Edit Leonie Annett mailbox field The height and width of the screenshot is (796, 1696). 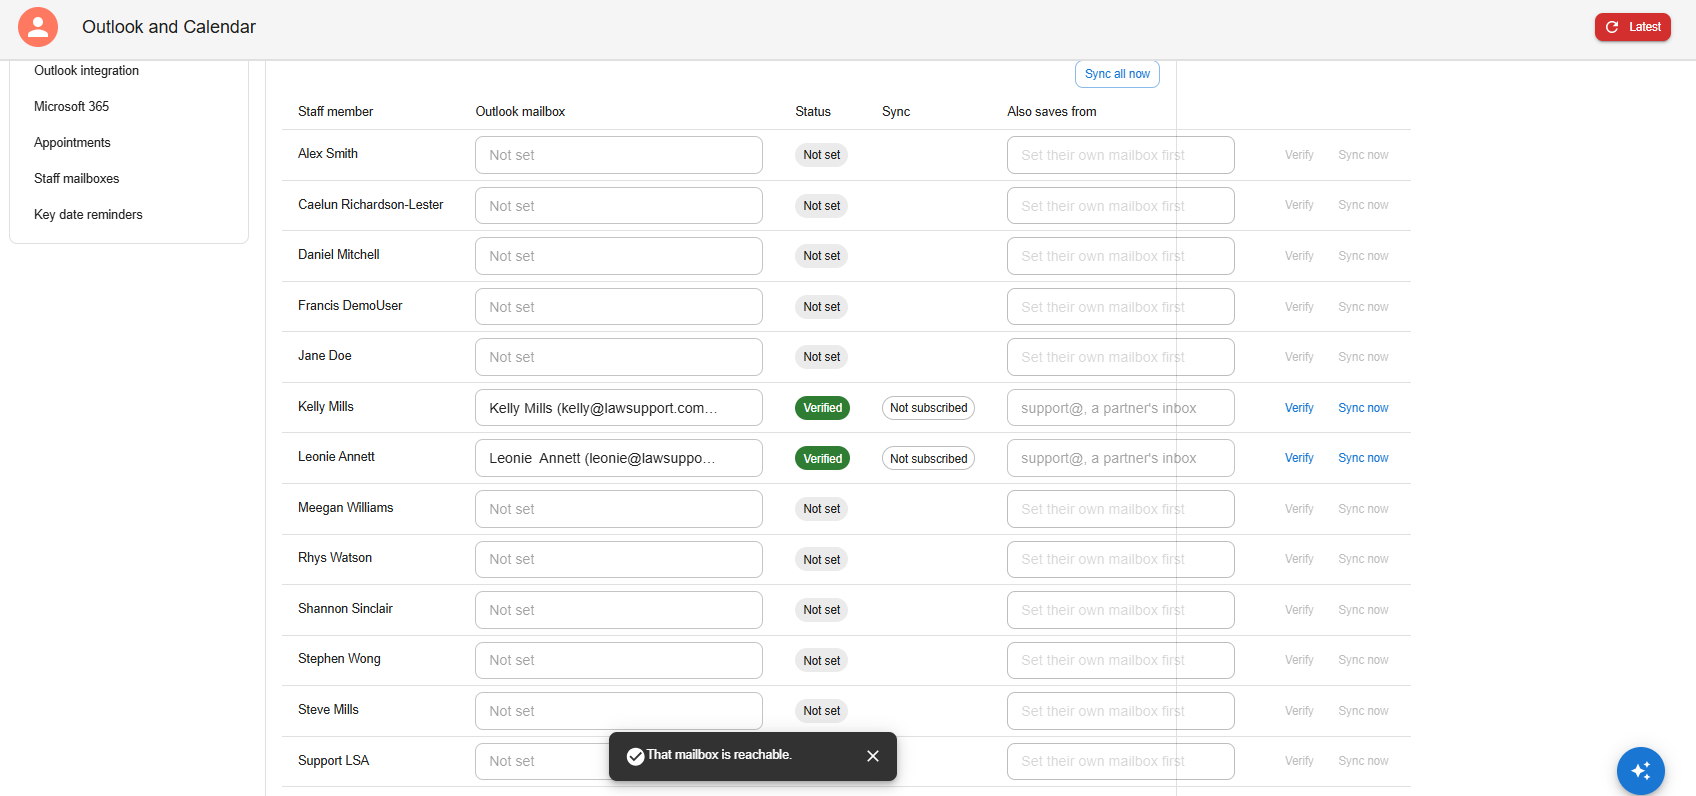[619, 458]
